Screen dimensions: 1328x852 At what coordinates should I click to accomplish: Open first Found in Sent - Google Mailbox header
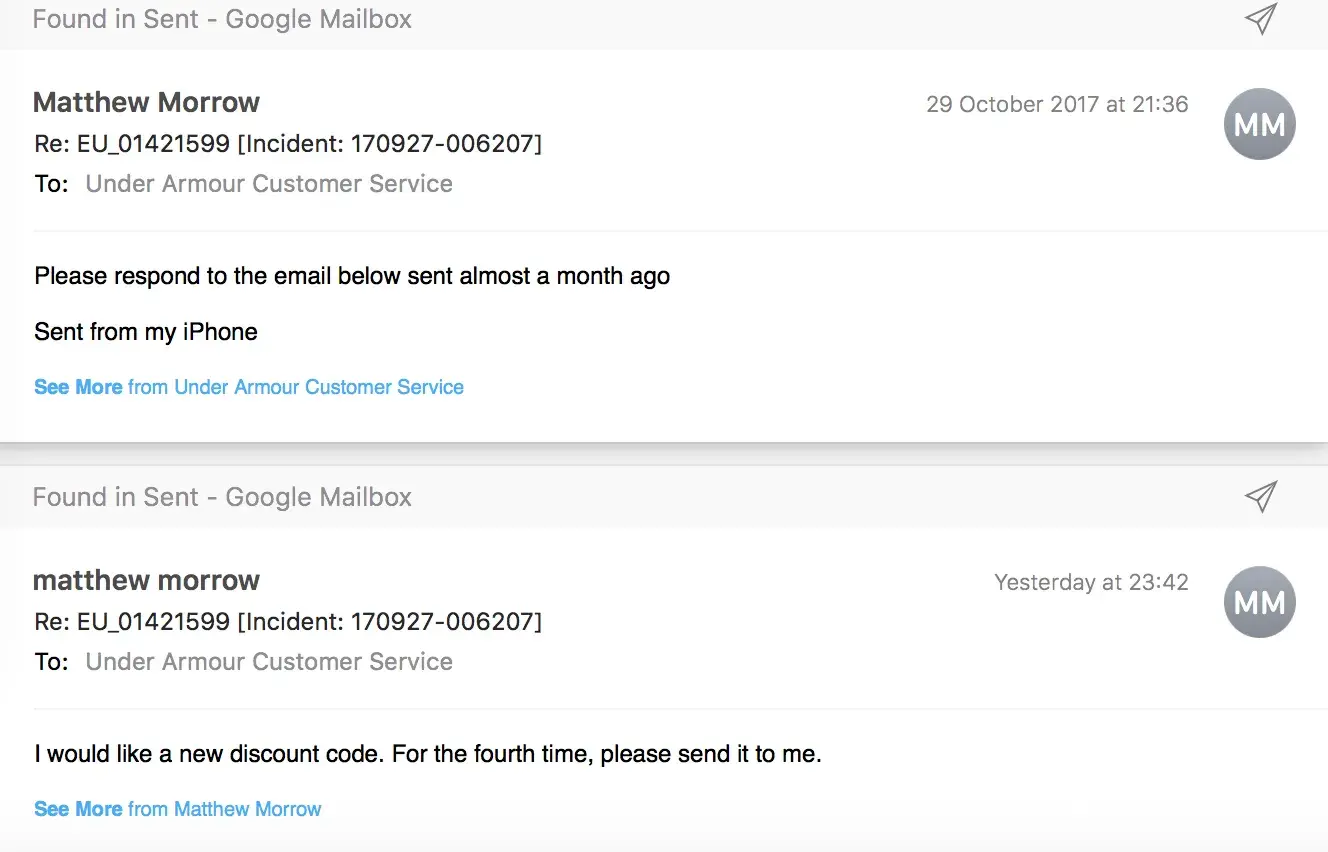(222, 19)
